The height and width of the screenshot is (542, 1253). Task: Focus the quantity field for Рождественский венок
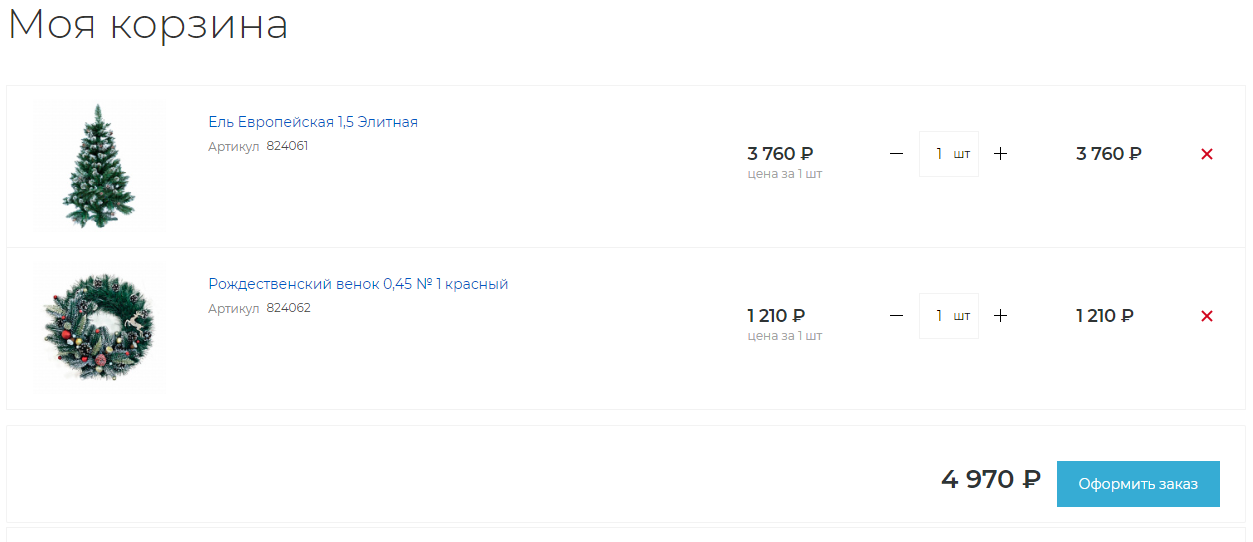coord(949,316)
